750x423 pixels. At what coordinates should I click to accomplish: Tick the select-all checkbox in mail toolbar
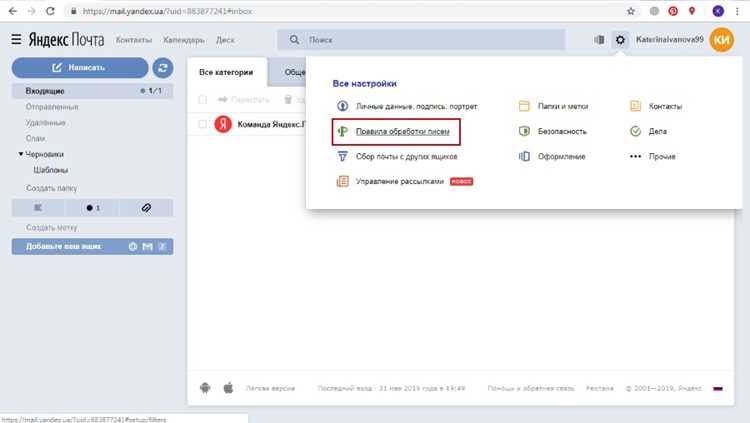202,100
